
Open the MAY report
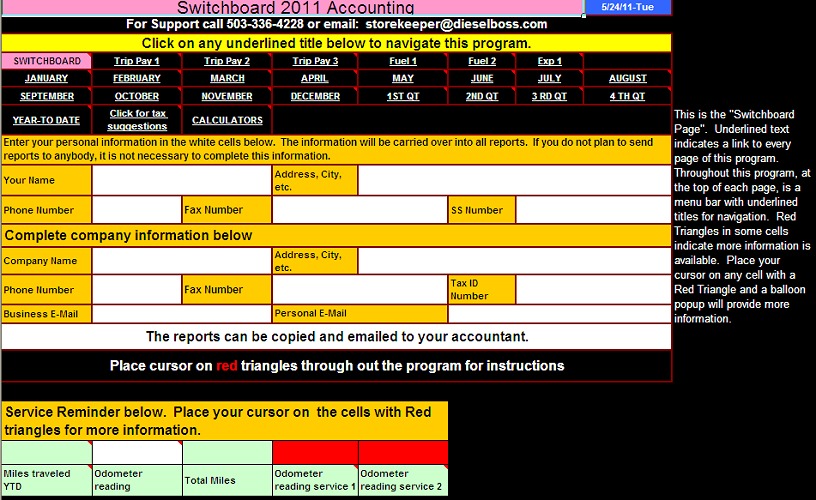click(403, 78)
